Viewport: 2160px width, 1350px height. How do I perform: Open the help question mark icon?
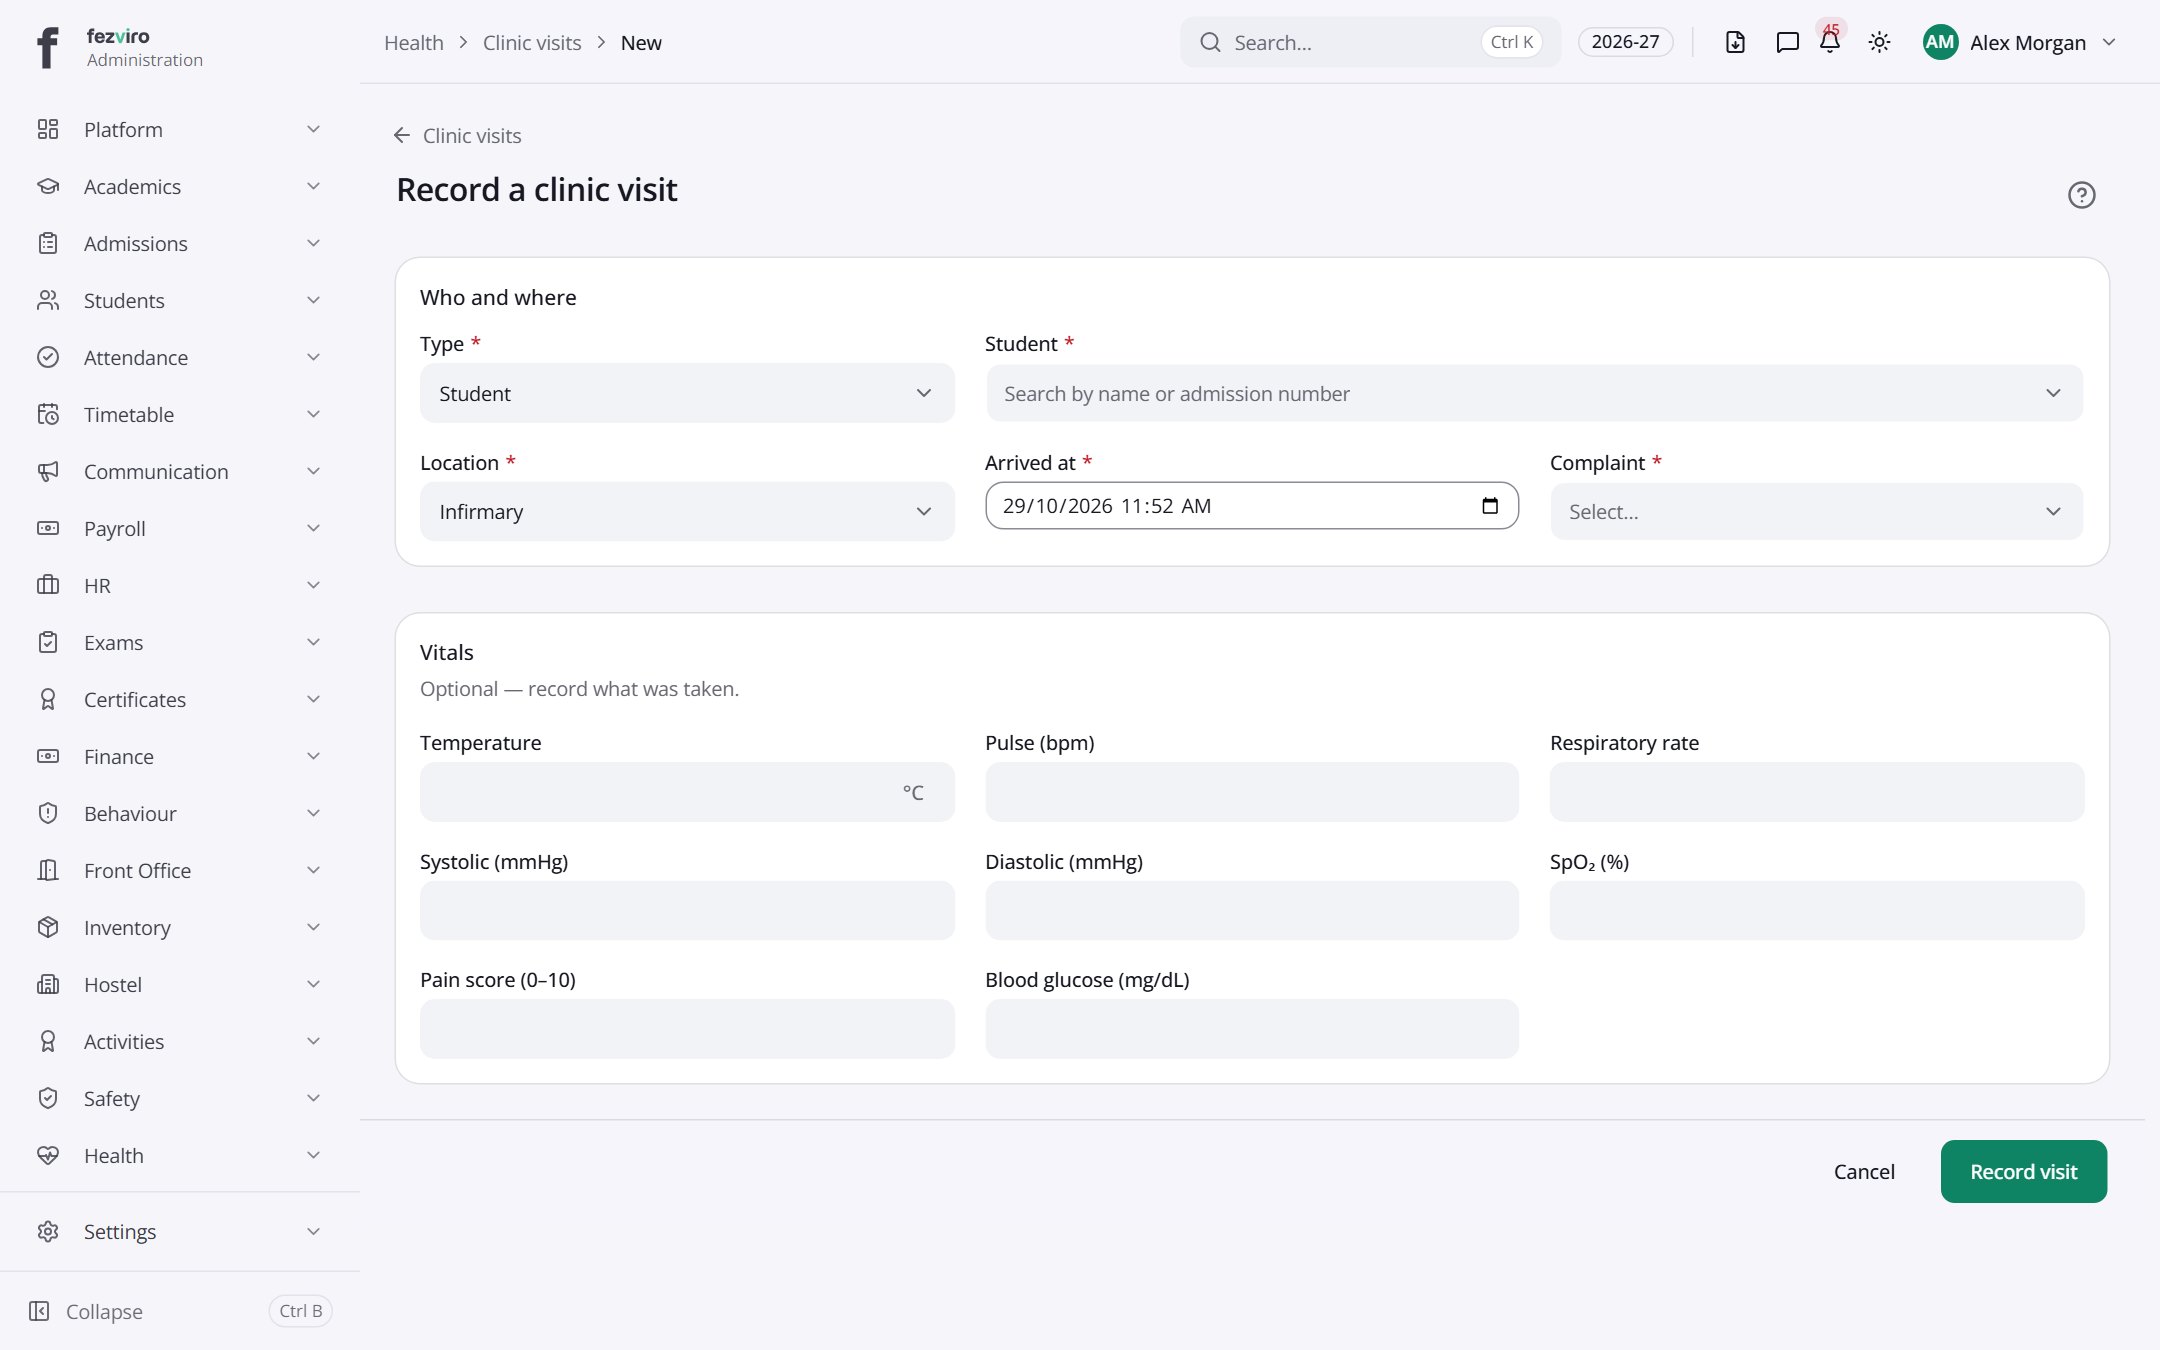(x=2081, y=195)
